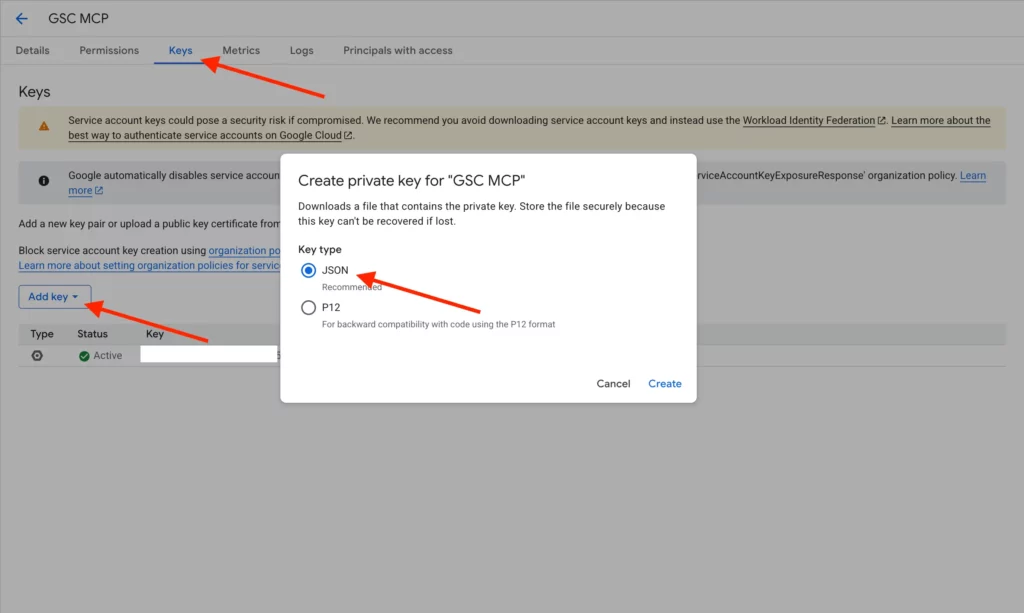Click the Keys section heading
1024x613 pixels.
[35, 92]
